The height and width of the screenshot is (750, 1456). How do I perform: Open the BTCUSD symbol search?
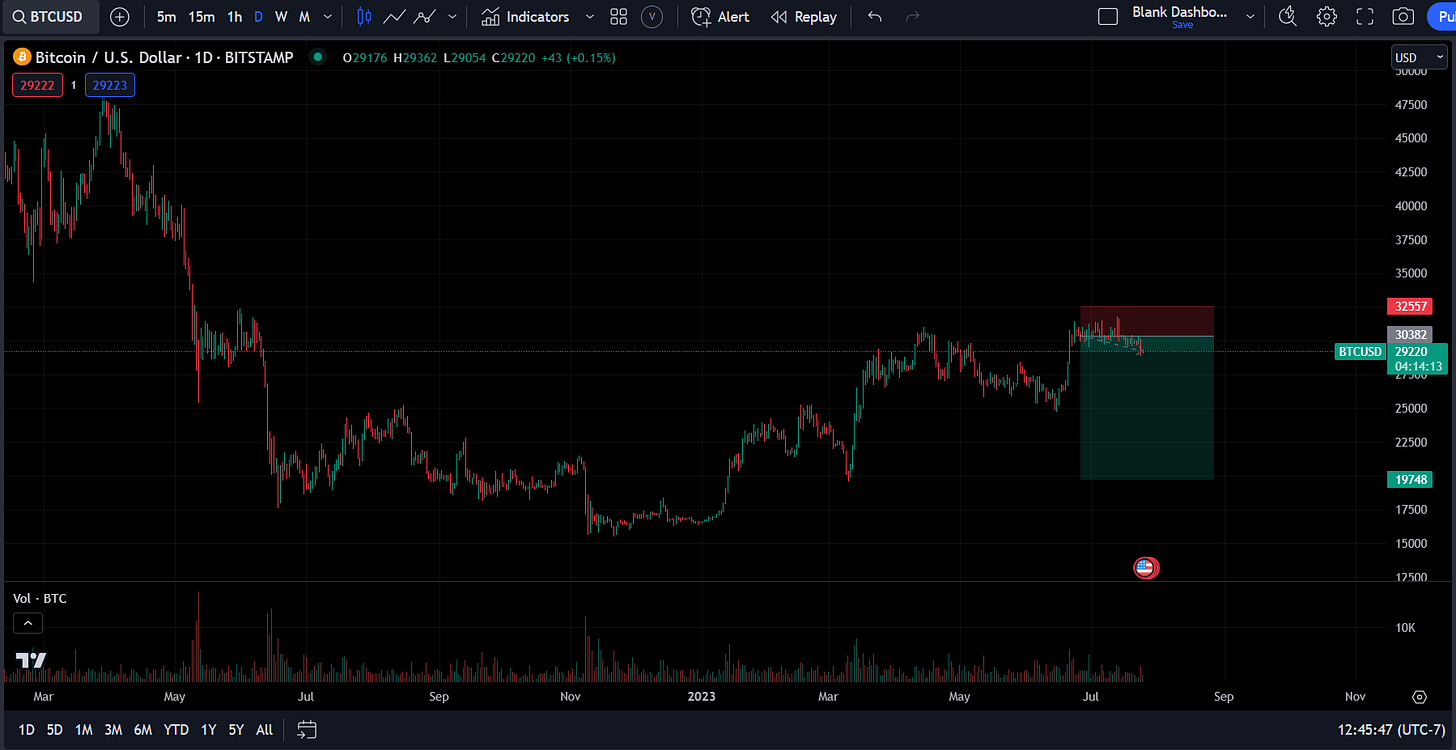(49, 16)
